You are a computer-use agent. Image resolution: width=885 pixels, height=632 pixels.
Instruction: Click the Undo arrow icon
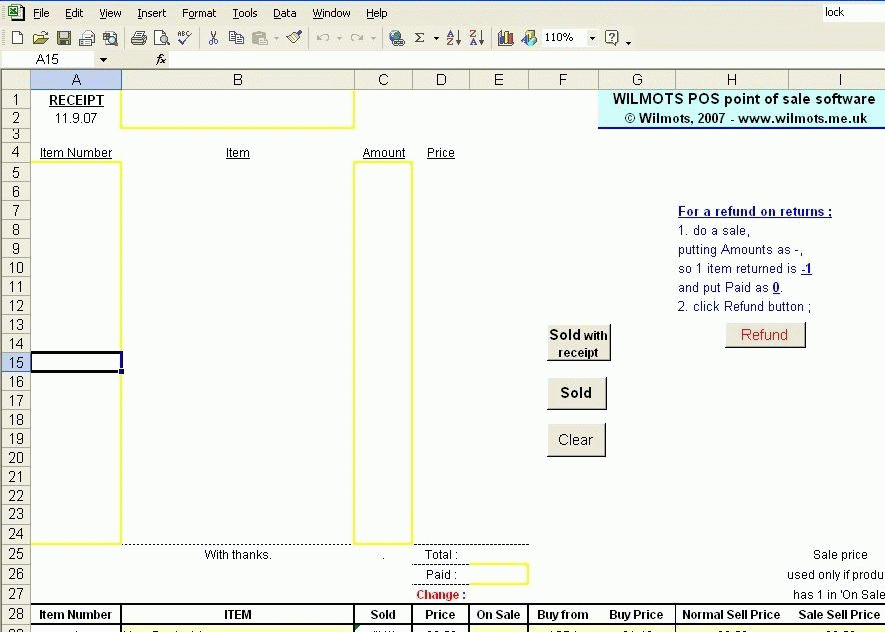[323, 38]
